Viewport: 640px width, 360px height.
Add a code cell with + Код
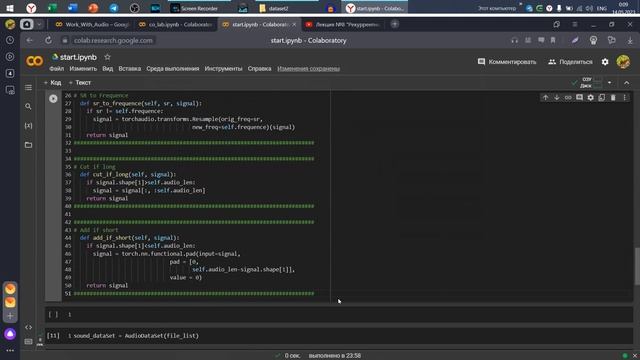53,82
